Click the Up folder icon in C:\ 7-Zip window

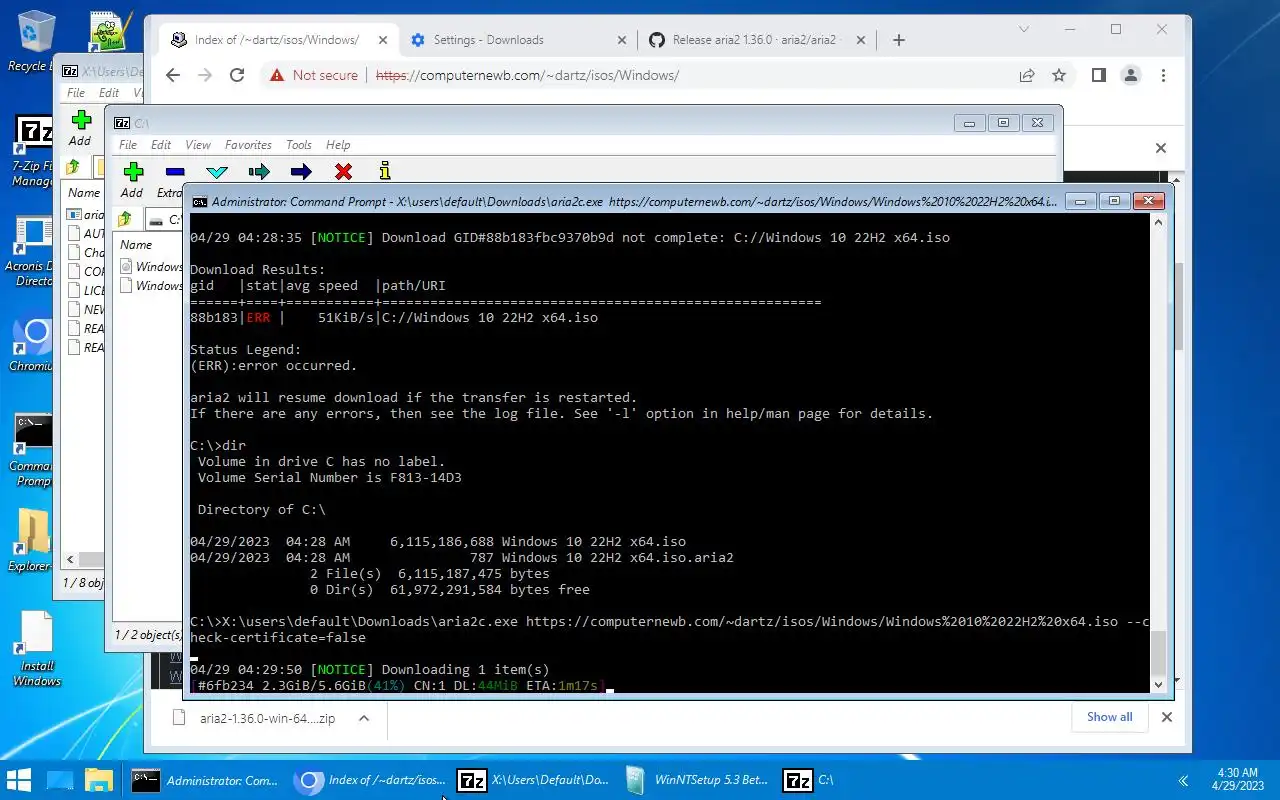(x=124, y=219)
